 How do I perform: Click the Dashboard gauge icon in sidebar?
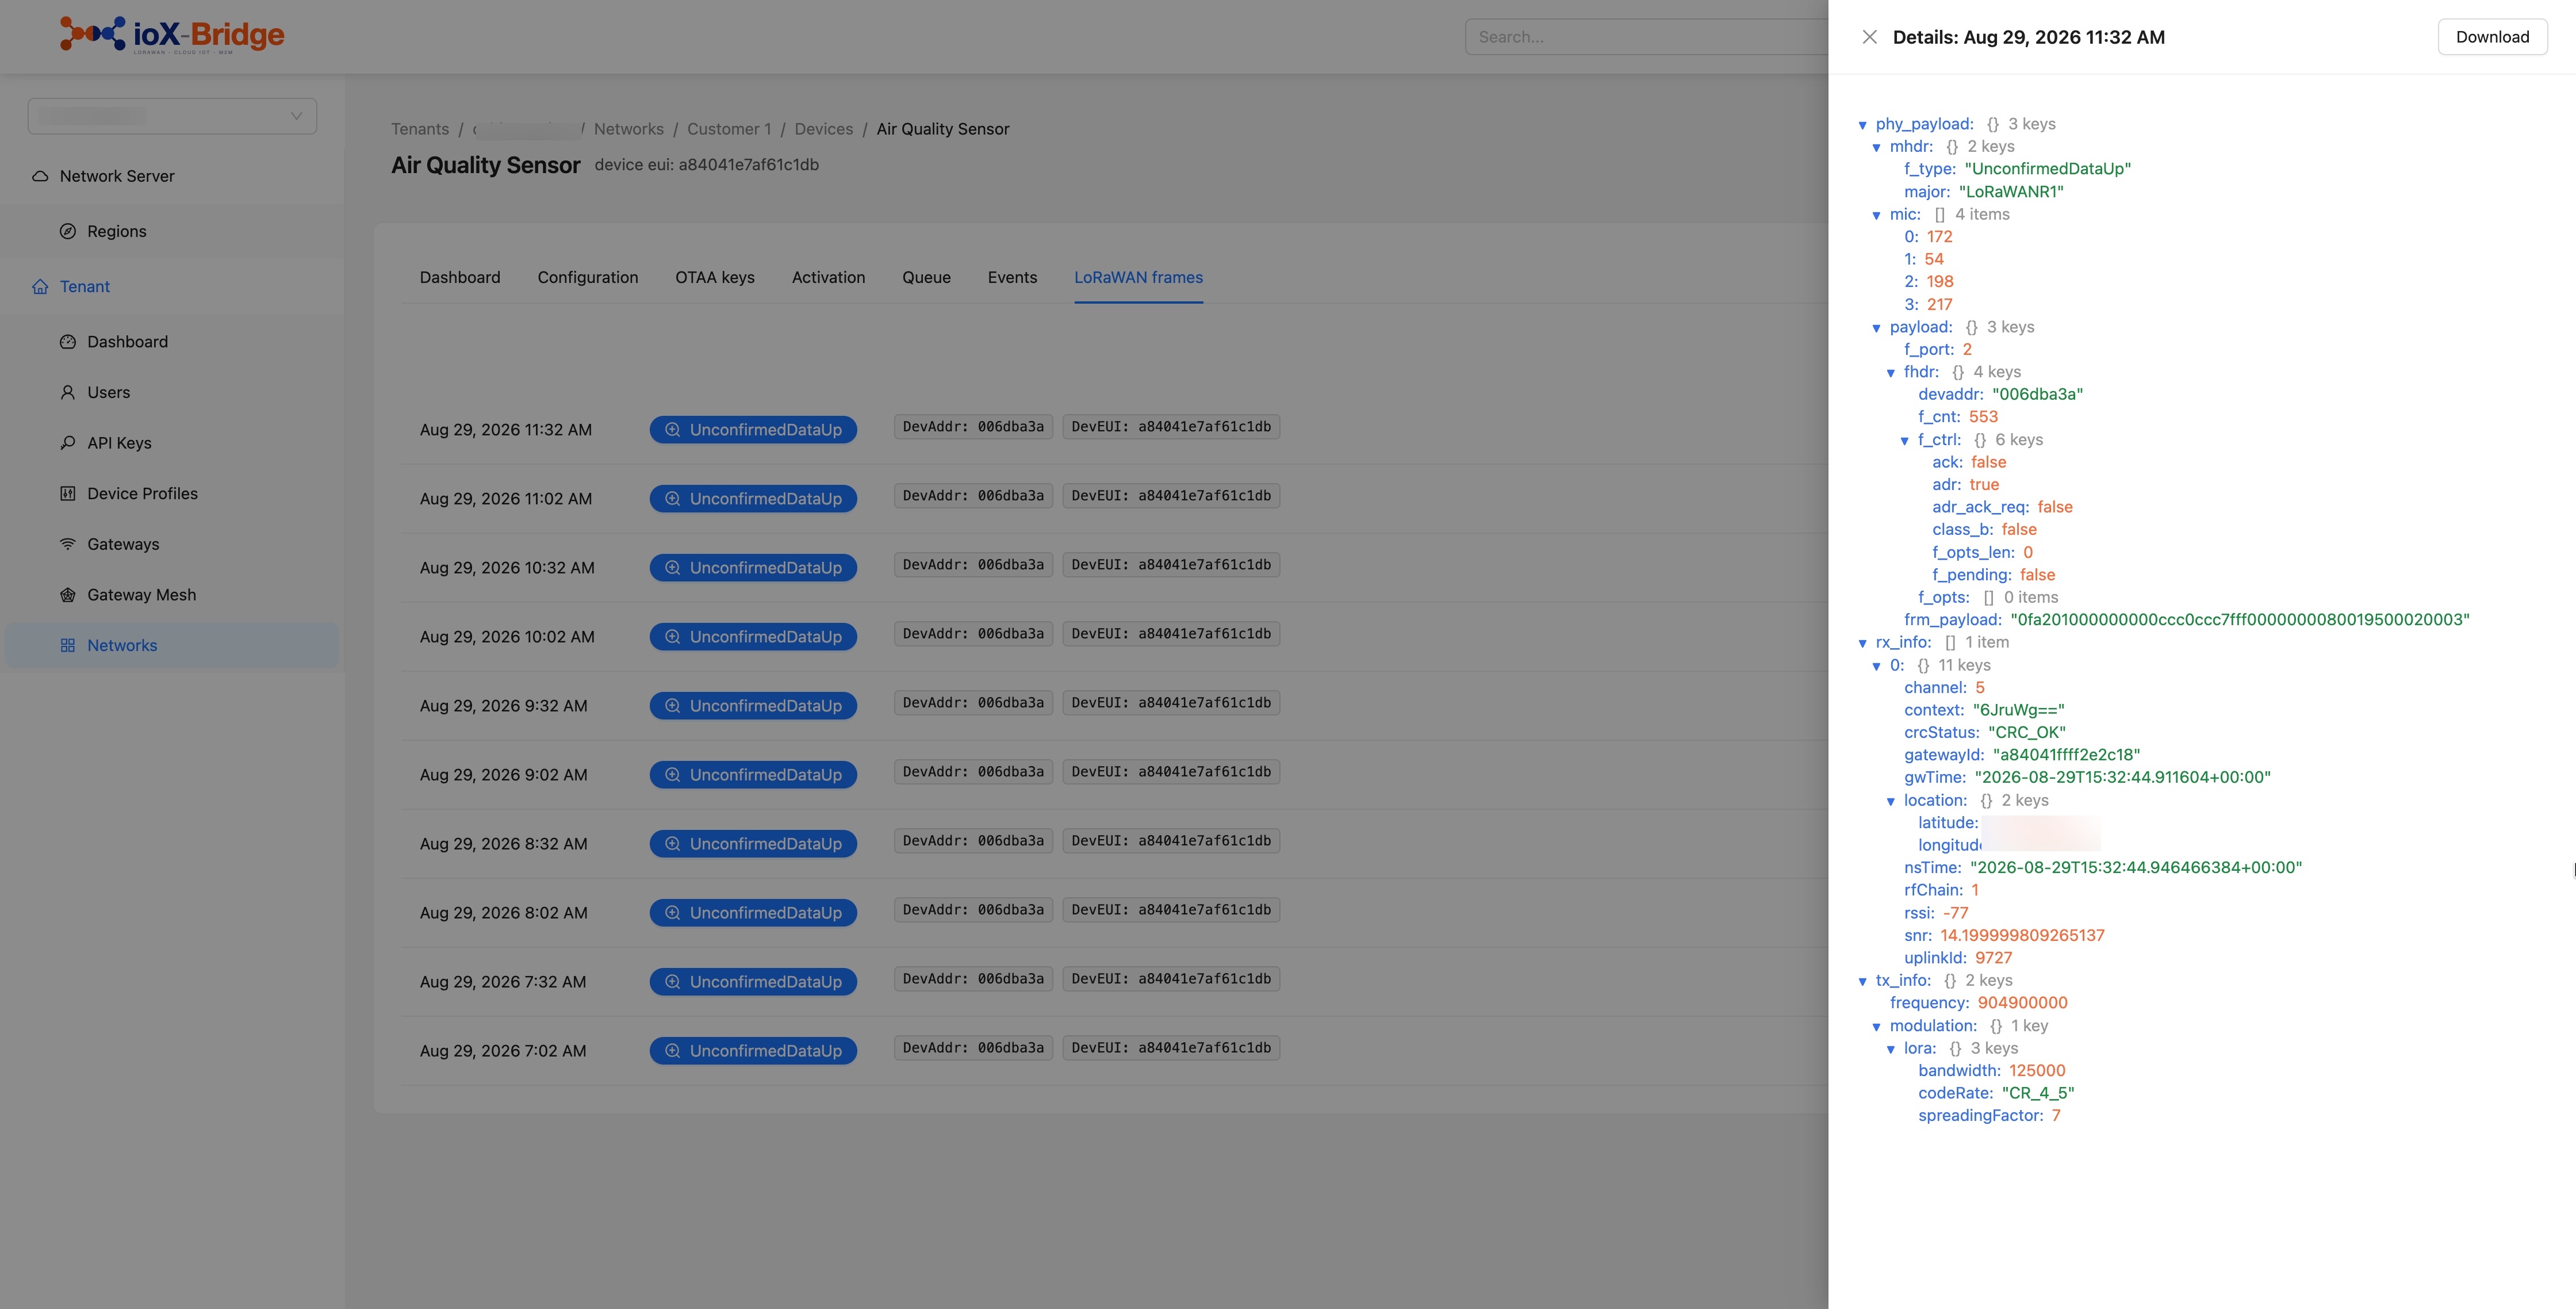tap(67, 342)
